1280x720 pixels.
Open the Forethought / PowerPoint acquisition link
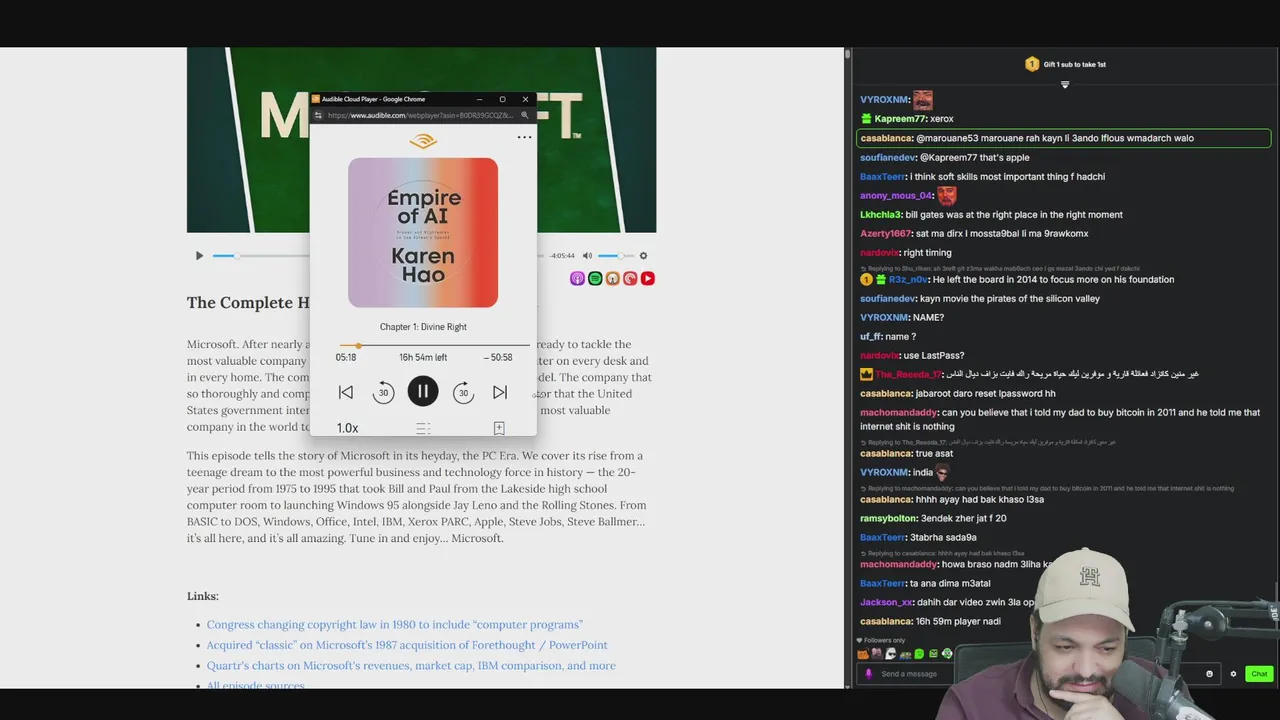point(407,645)
